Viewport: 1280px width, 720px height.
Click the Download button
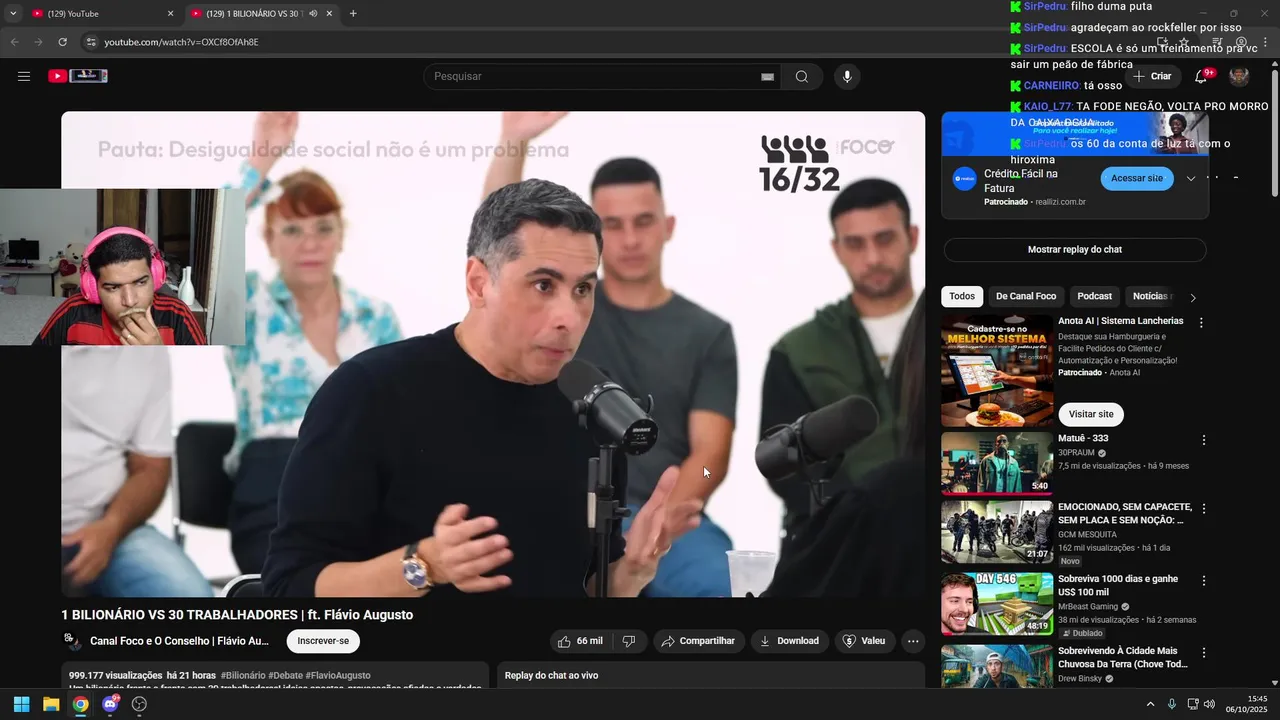coord(789,641)
